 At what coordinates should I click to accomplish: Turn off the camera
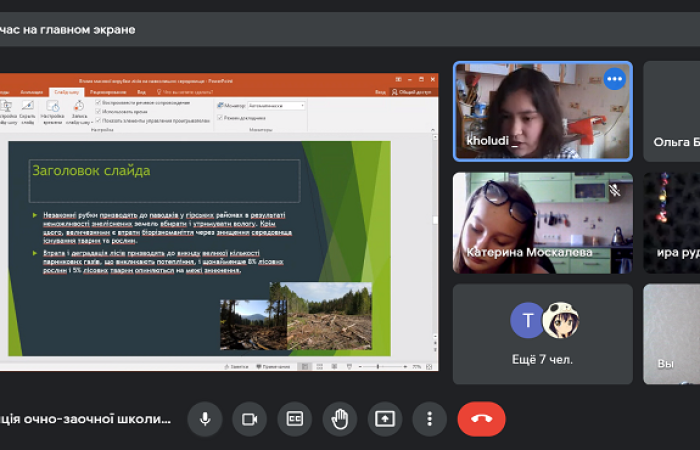(250, 418)
